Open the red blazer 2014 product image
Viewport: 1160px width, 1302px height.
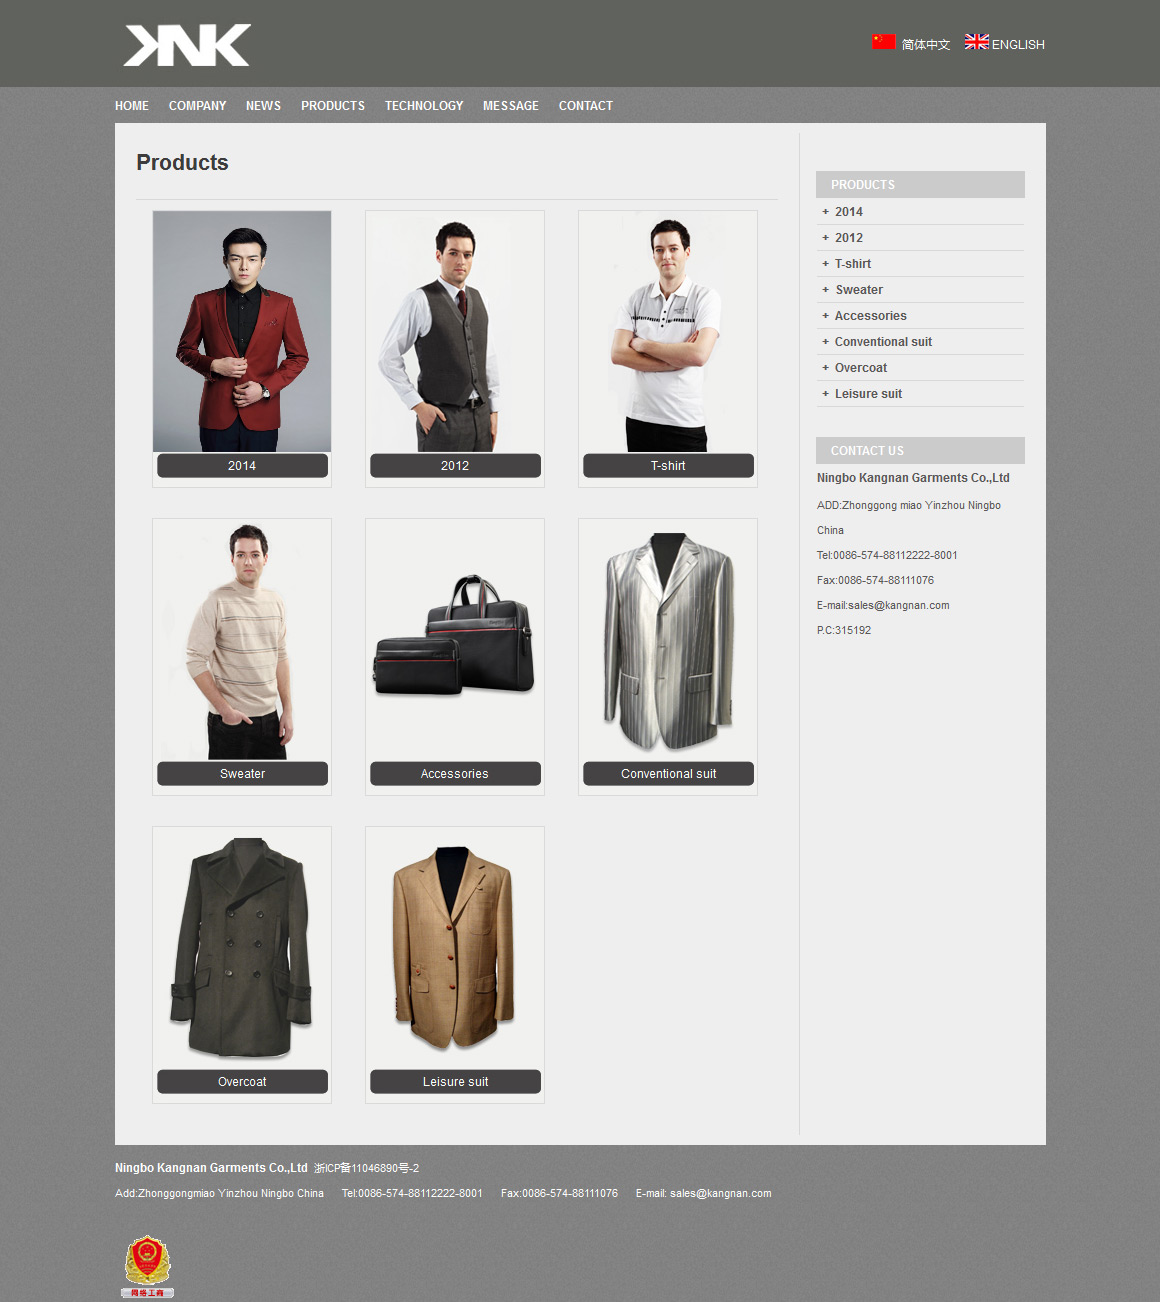[242, 331]
